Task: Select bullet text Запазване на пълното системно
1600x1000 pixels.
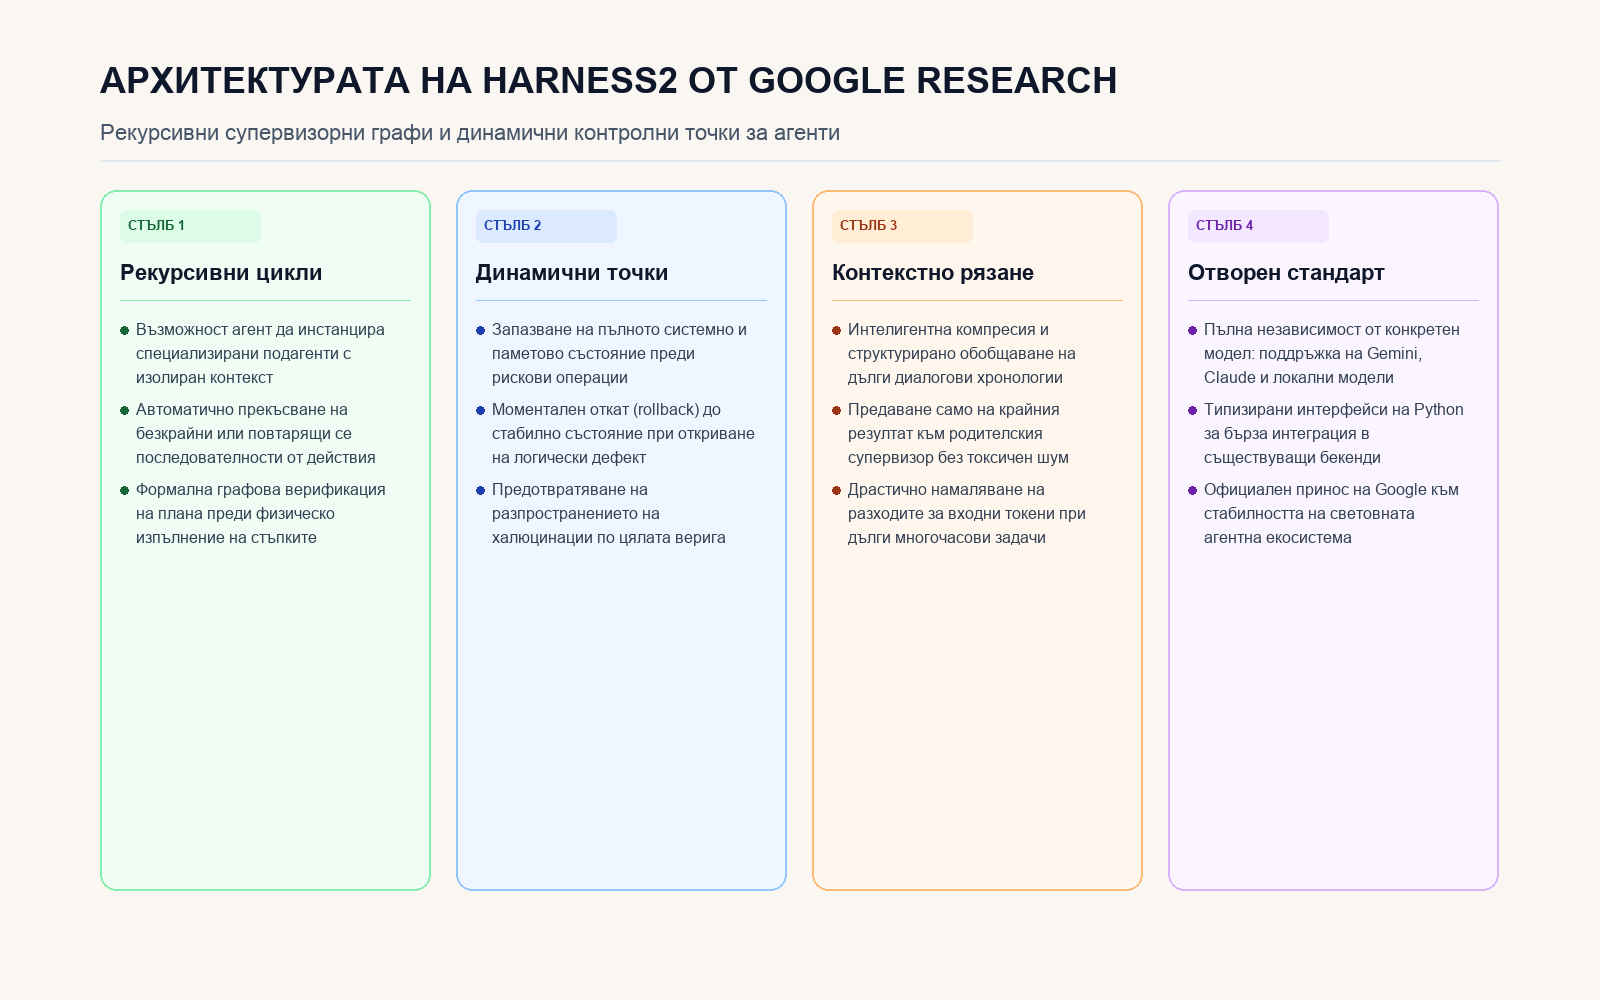Action: coord(619,354)
